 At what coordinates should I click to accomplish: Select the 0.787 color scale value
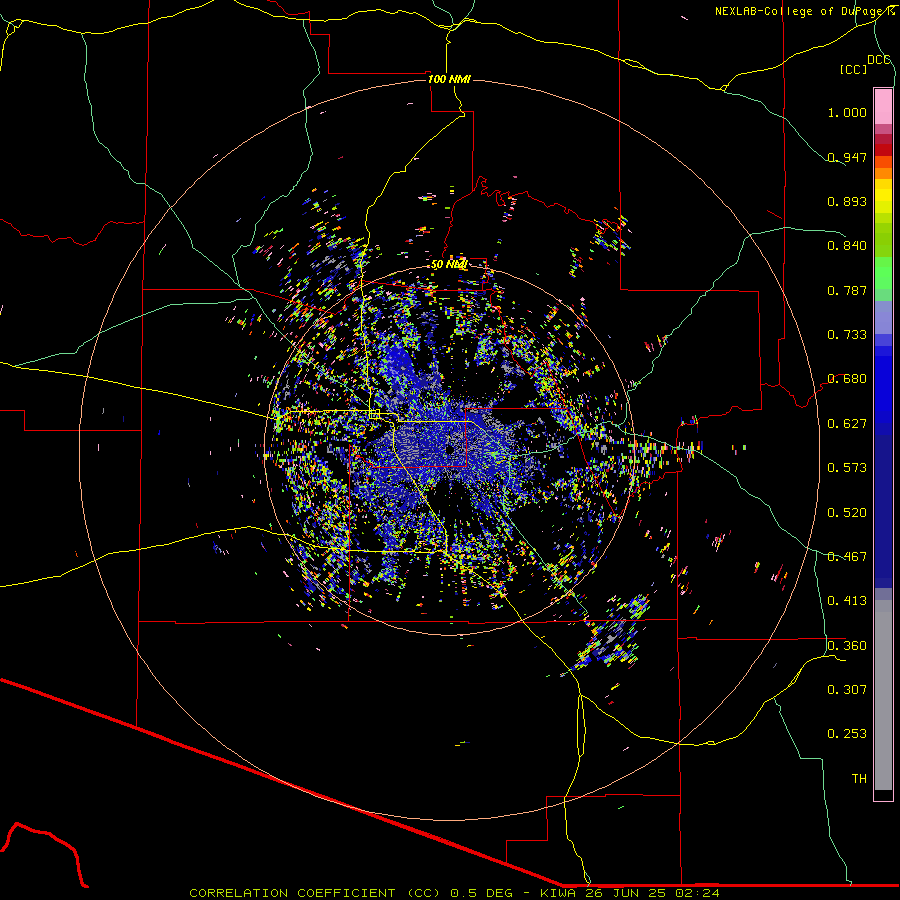pos(847,290)
